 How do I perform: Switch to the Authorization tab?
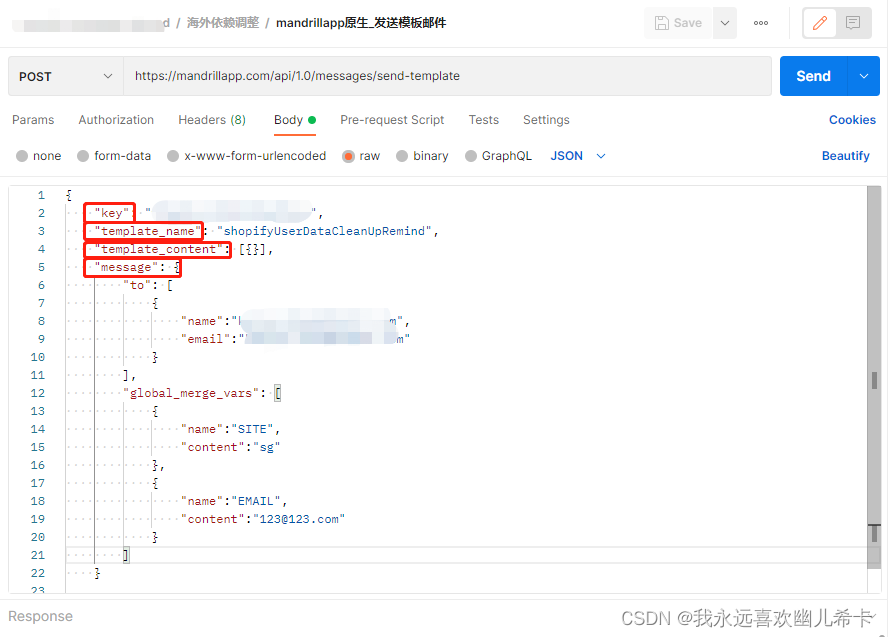(115, 119)
